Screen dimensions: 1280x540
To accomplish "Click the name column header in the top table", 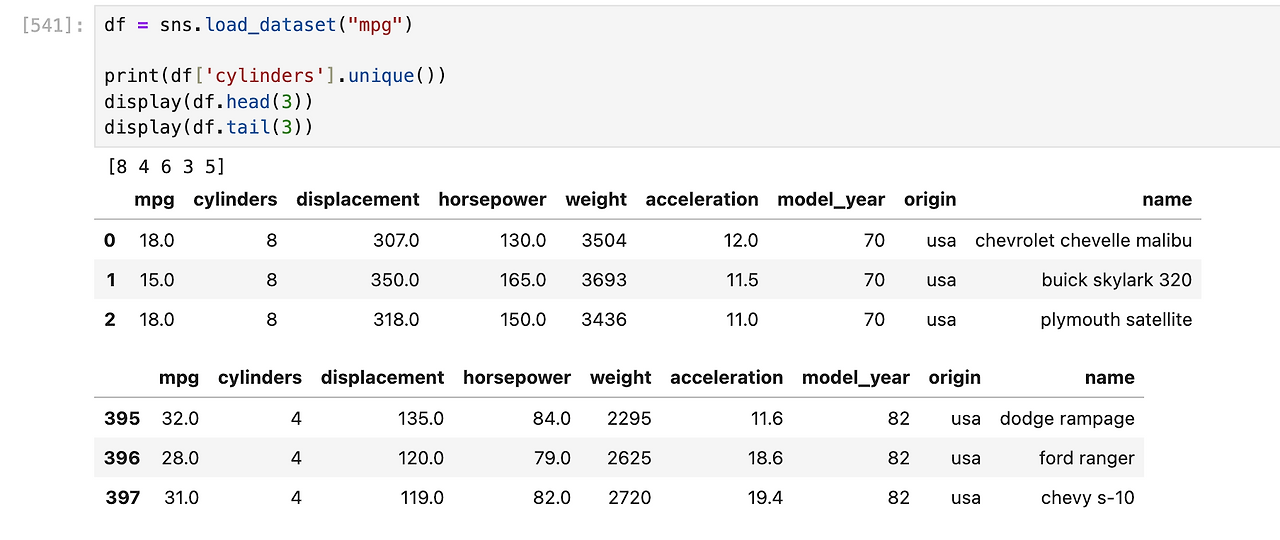I will coord(1167,199).
